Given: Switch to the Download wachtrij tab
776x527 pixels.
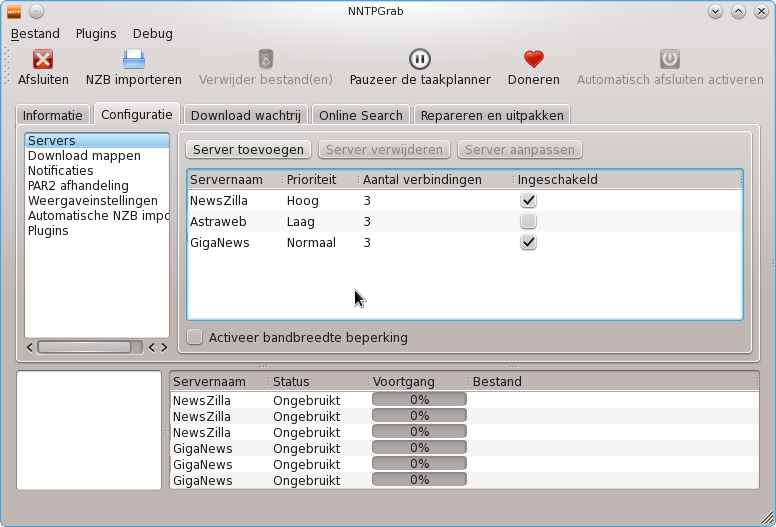Looking at the screenshot, I should point(245,115).
